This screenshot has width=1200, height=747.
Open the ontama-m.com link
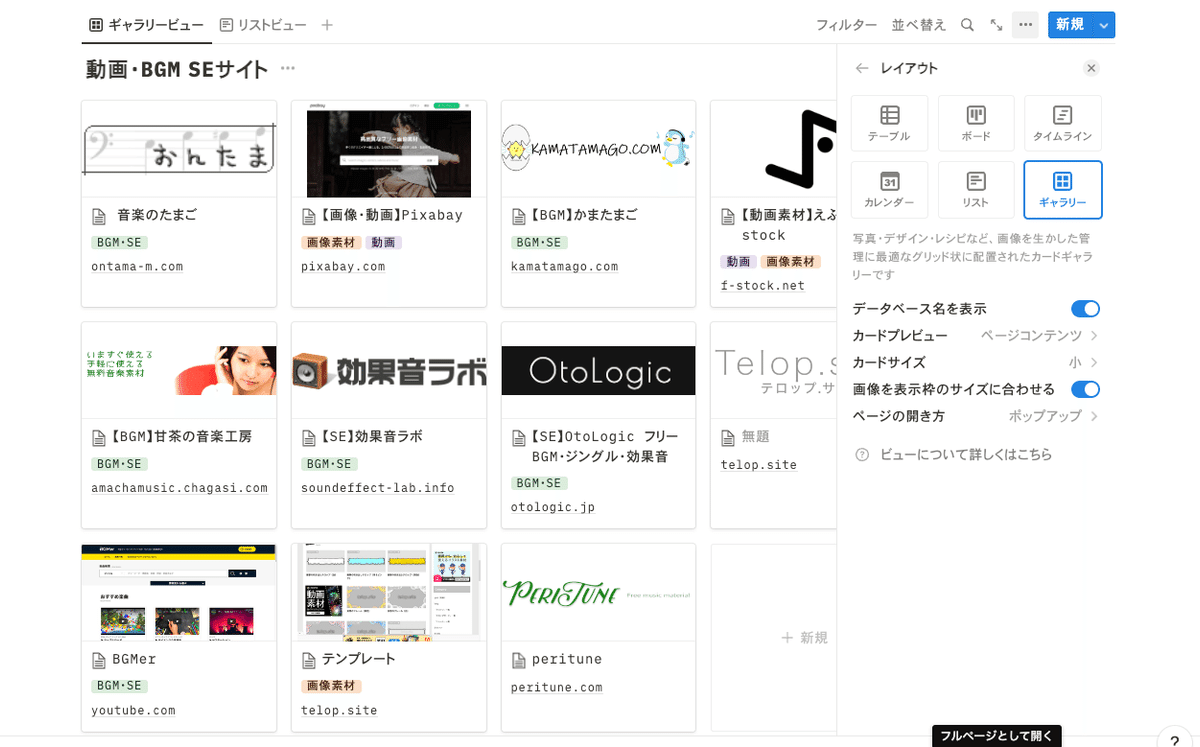(x=137, y=267)
